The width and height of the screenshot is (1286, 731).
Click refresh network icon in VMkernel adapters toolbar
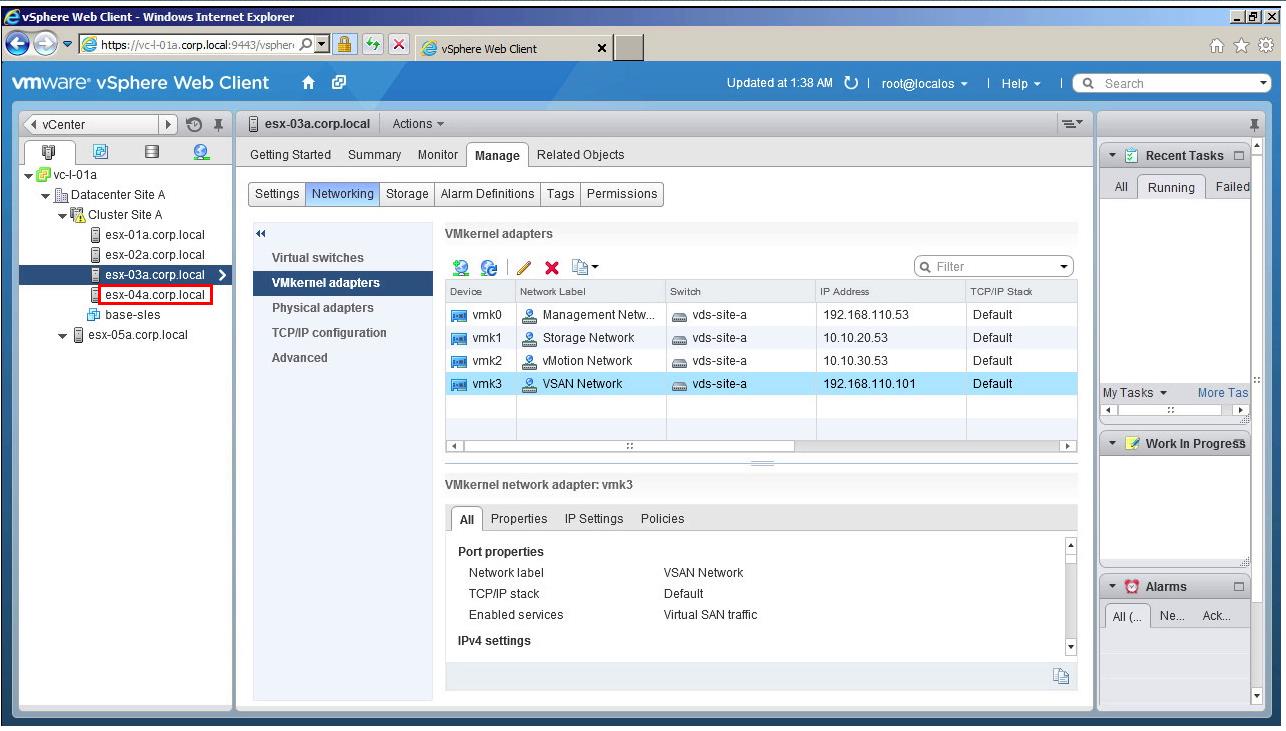pos(489,267)
